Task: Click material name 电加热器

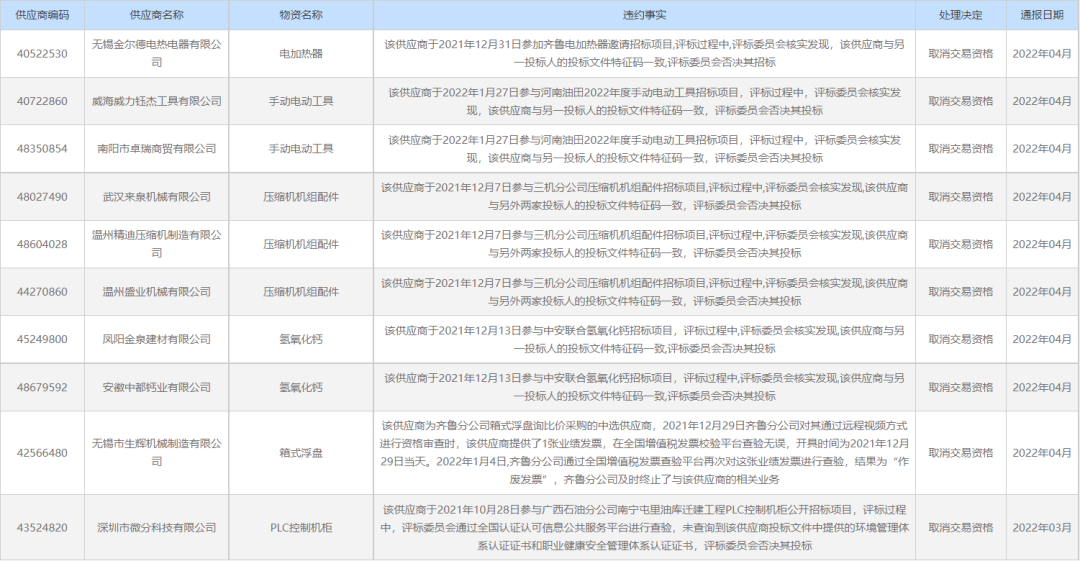Action: pyautogui.click(x=301, y=54)
